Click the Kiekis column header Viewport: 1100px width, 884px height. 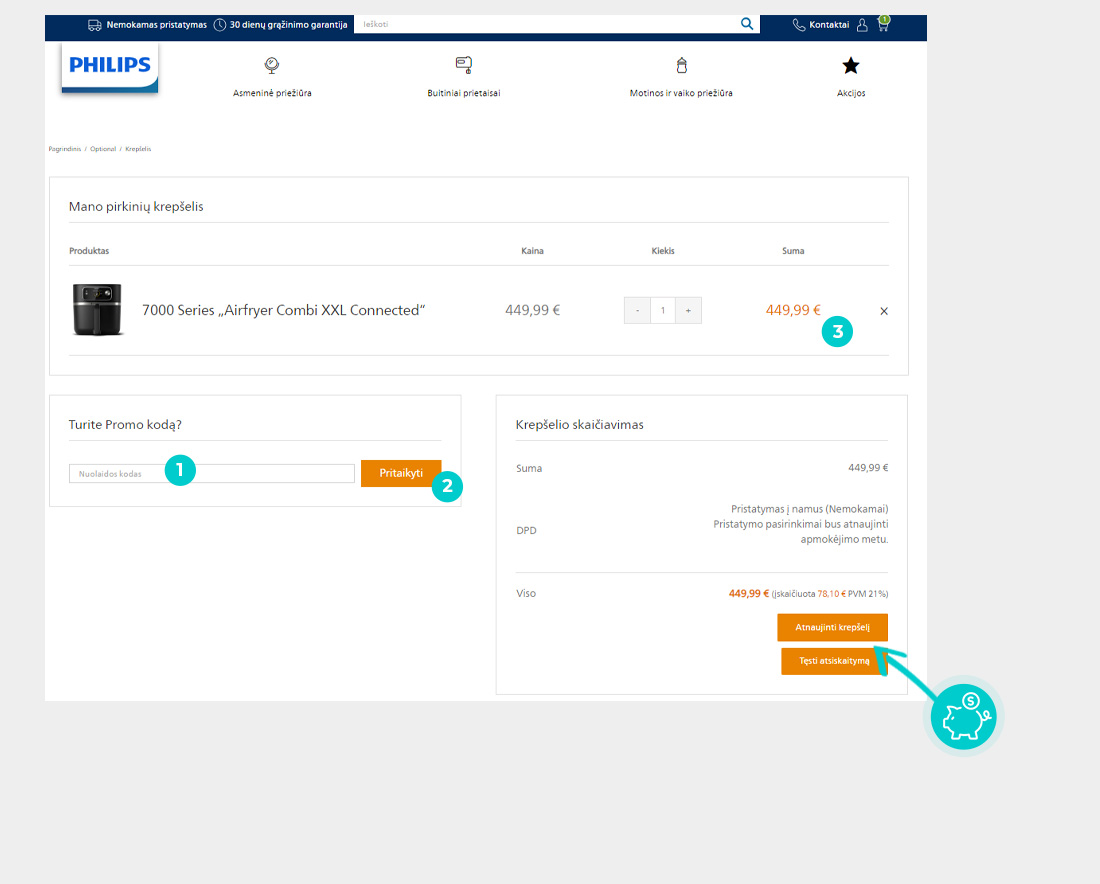pyautogui.click(x=663, y=250)
